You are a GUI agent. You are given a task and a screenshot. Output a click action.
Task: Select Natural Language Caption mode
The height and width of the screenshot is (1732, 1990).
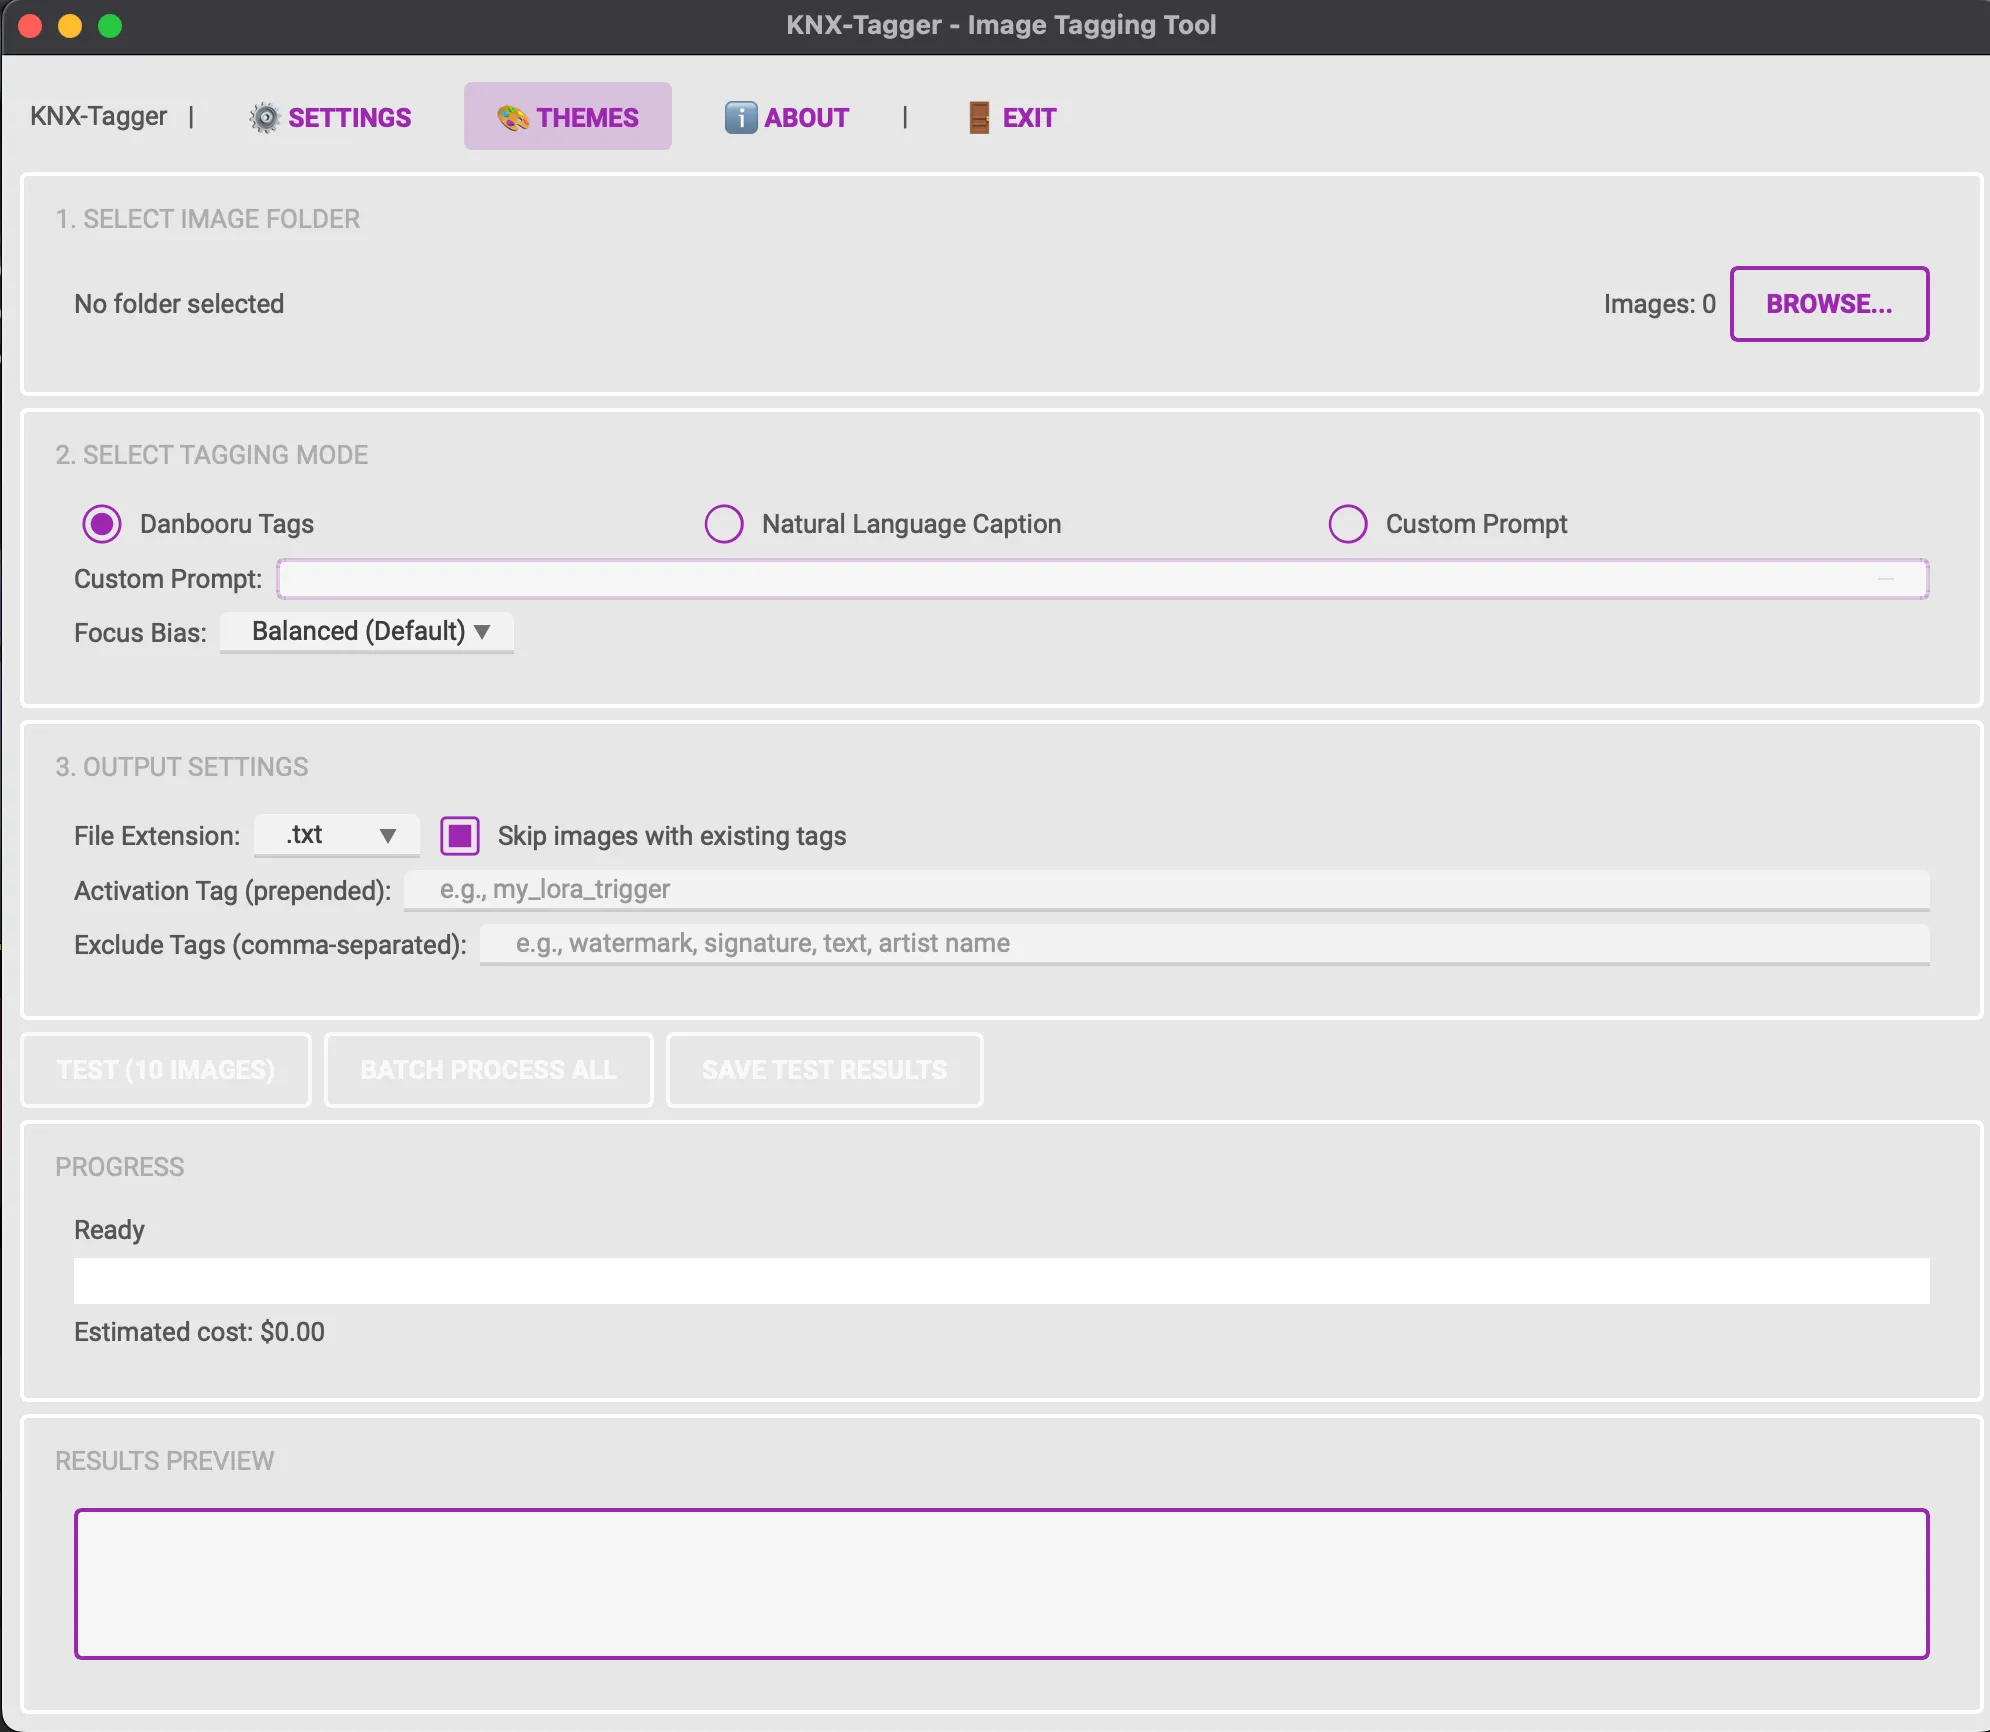[x=724, y=524]
